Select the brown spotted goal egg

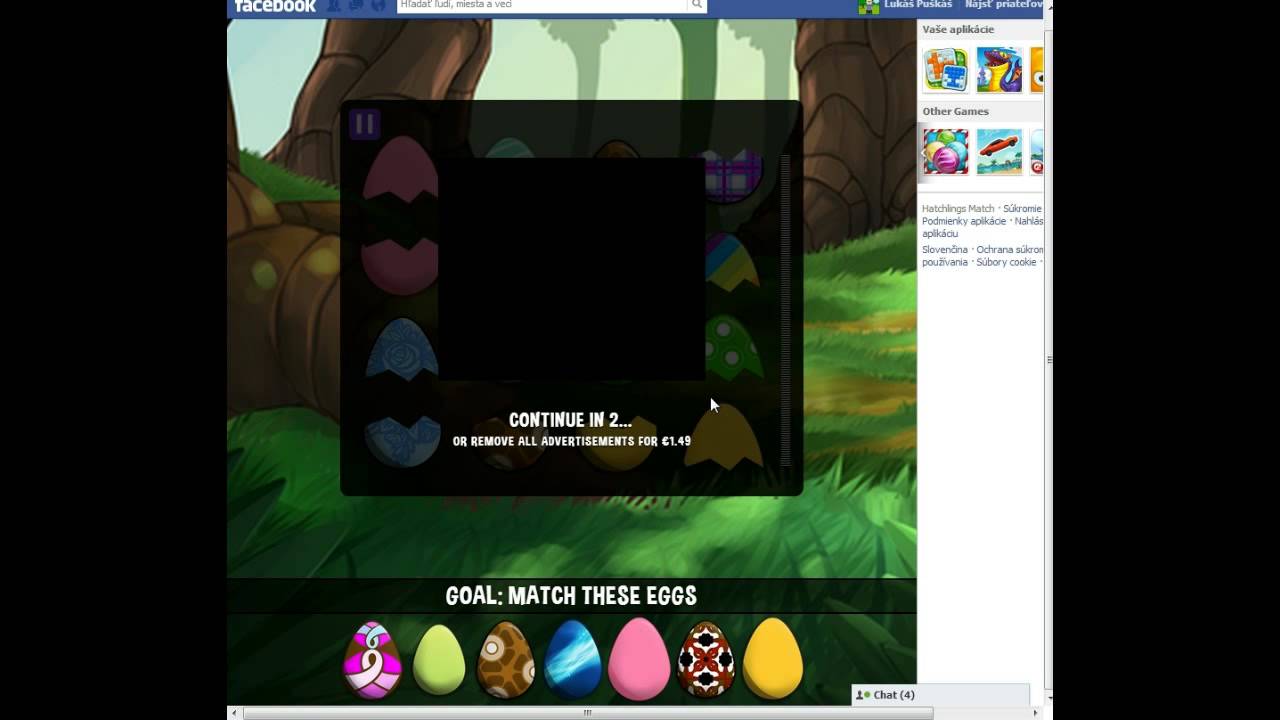[506, 659]
